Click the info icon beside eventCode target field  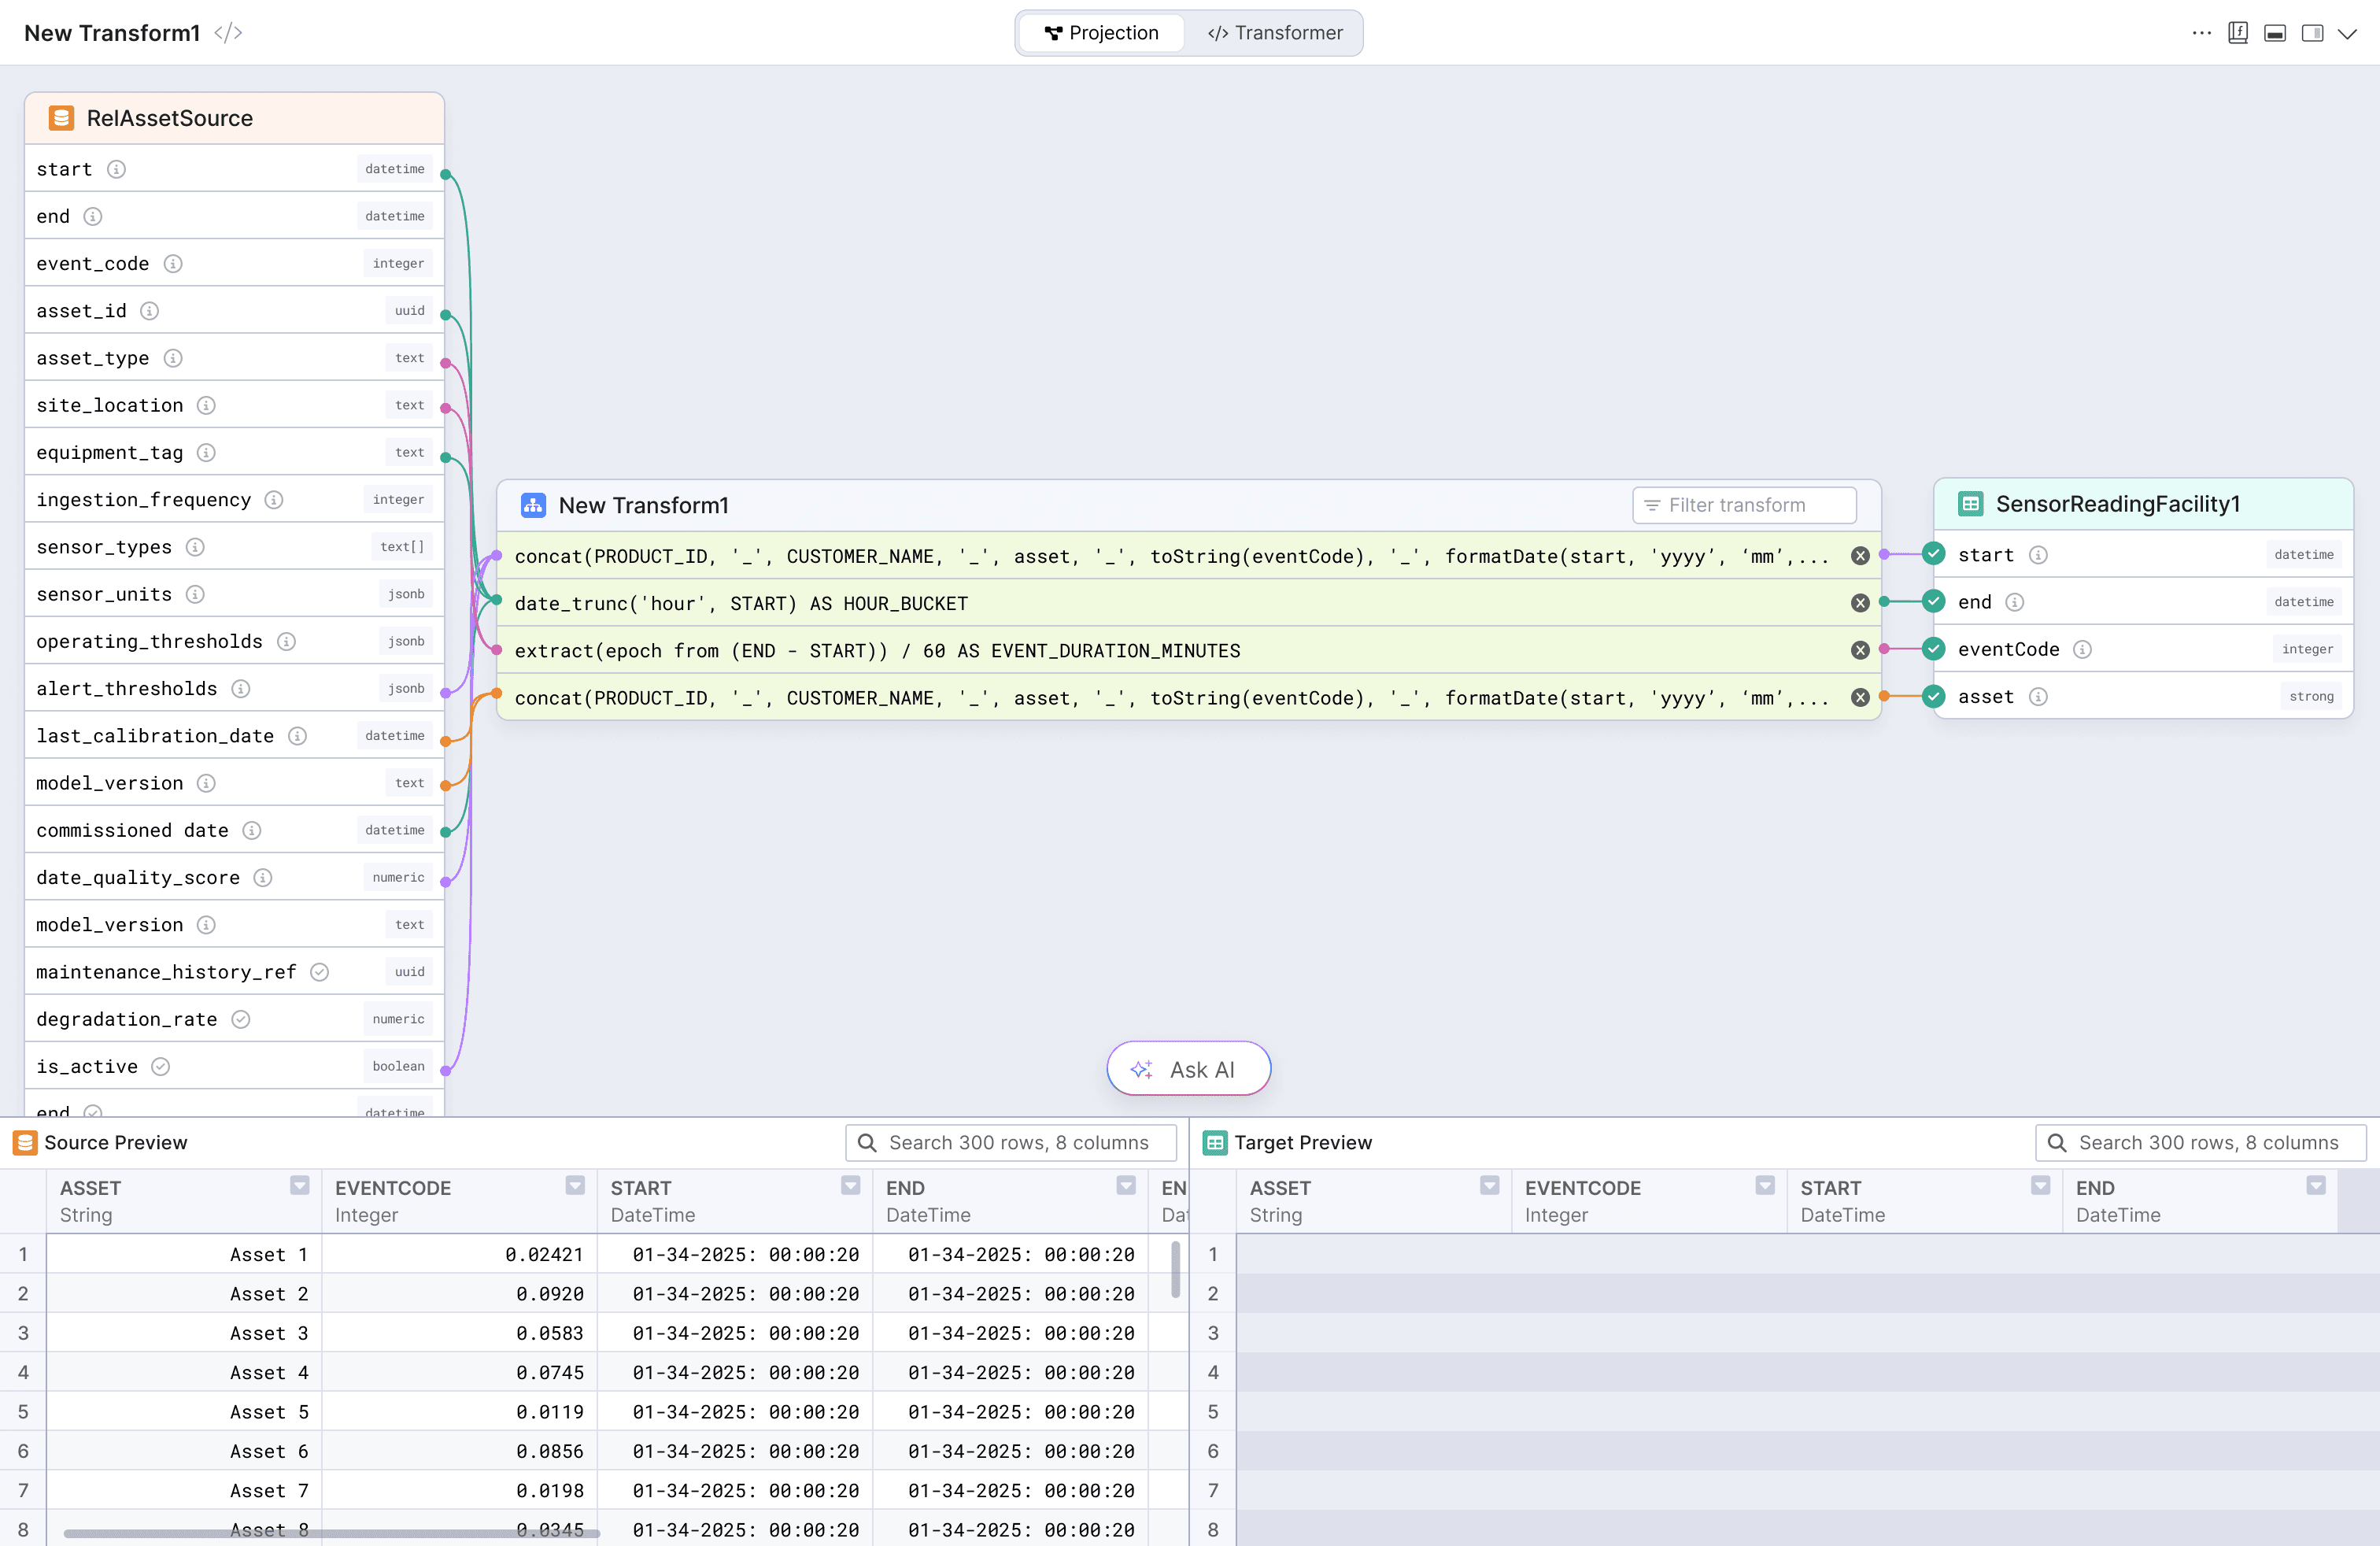2082,649
